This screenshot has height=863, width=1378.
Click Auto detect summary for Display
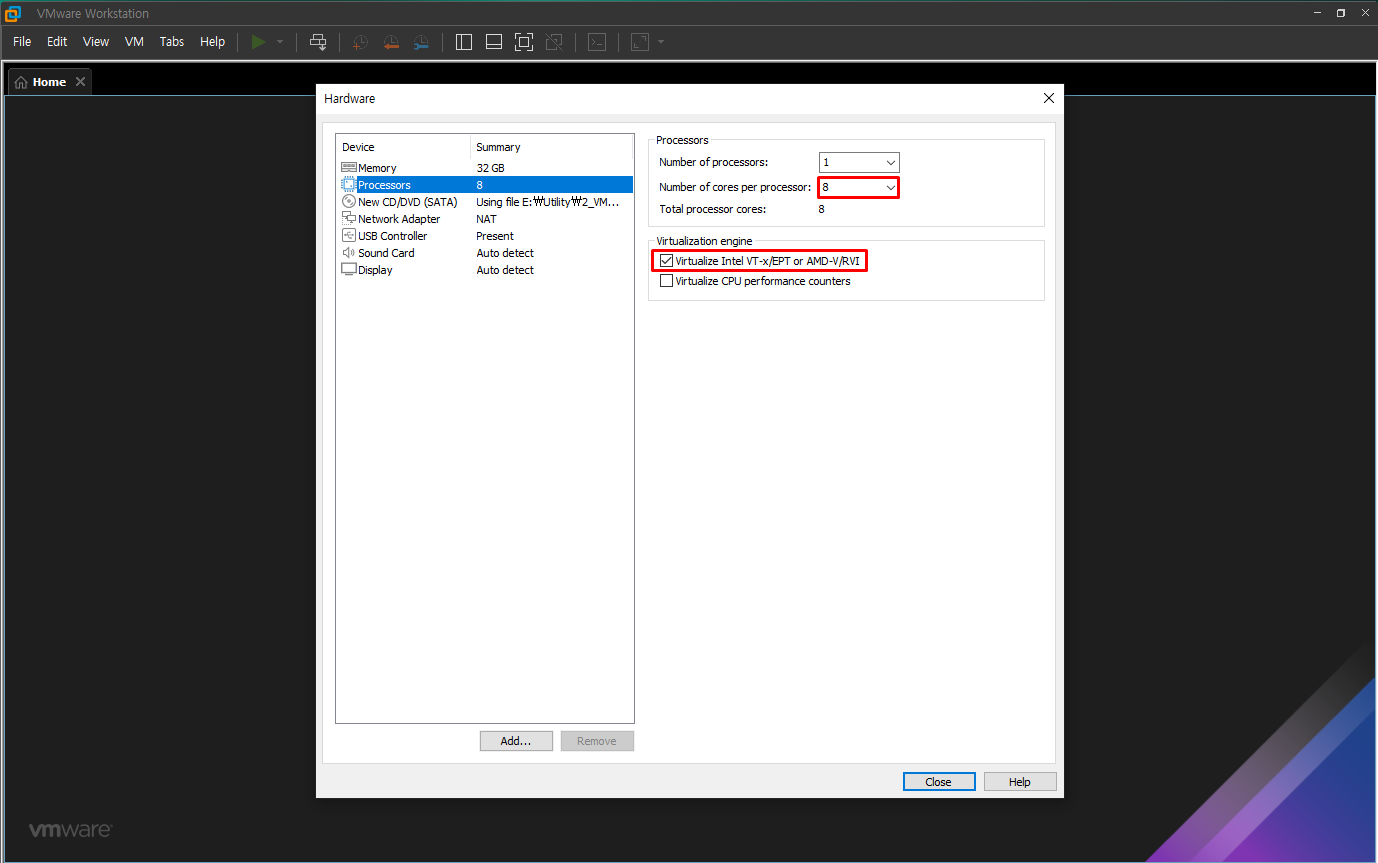pos(505,270)
